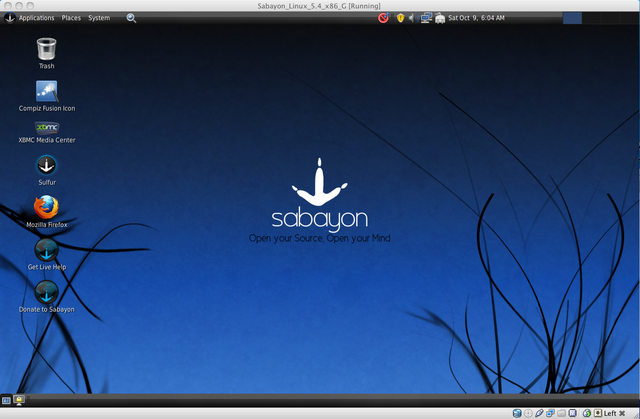
Task: Select the Mozilla Firefox desktop icon
Action: 47,212
